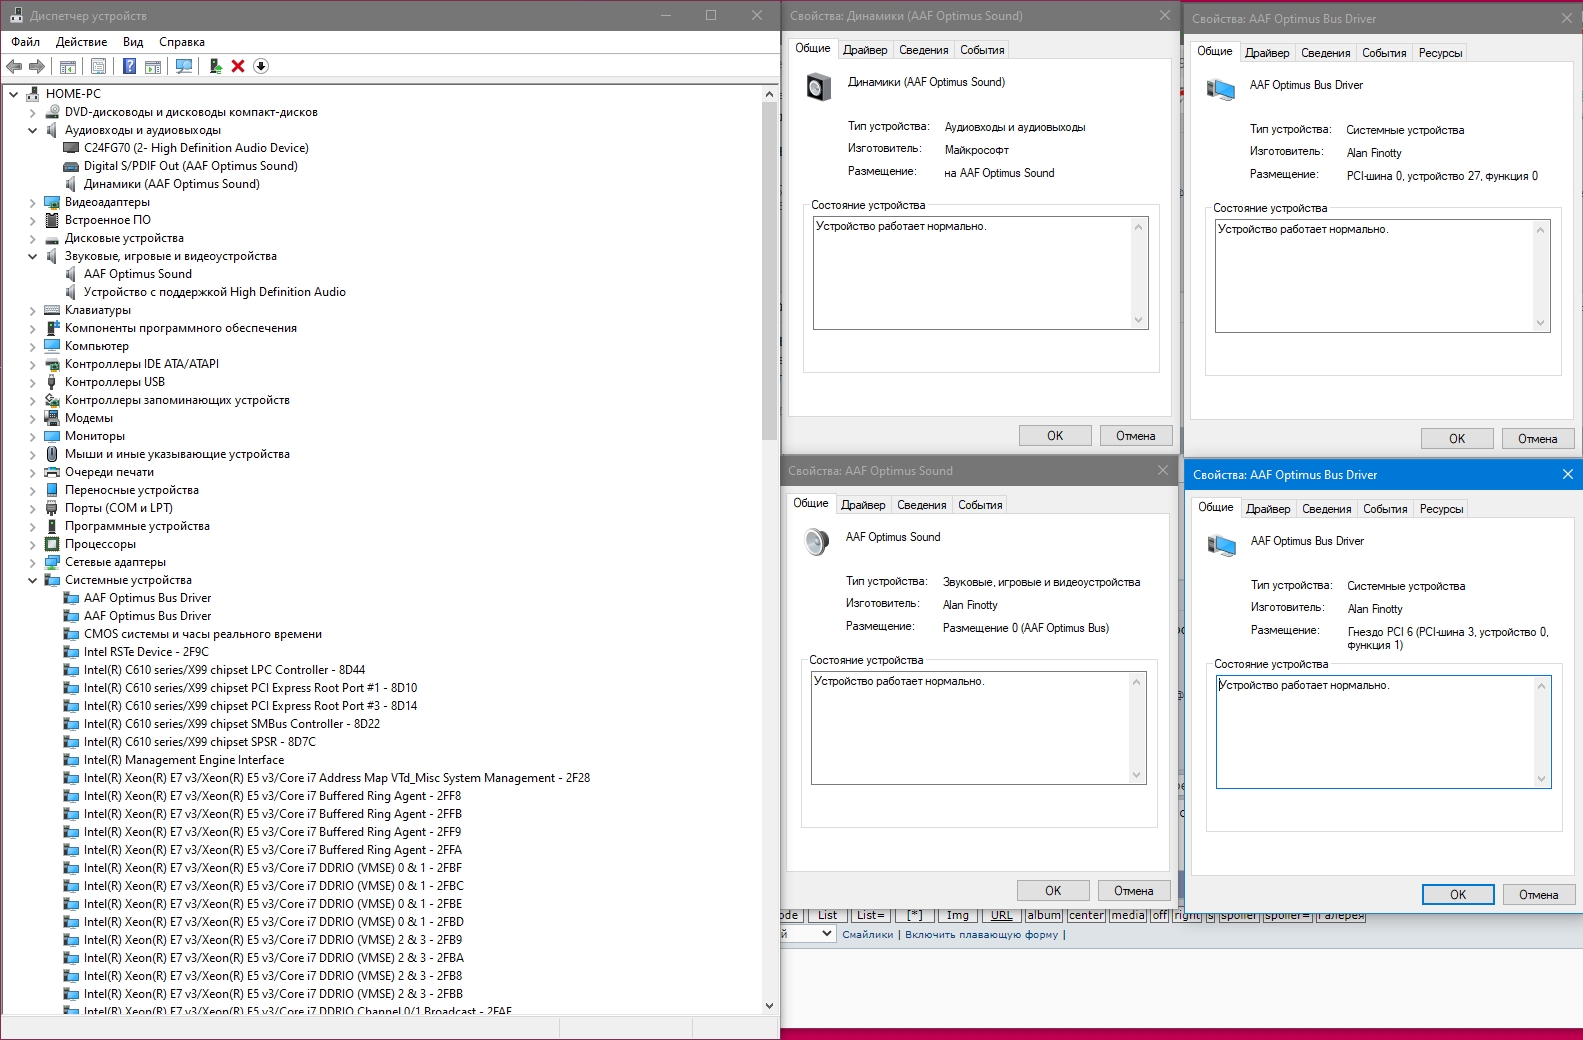1583x1040 pixels.
Task: Expand Контроллеры IDE ATA/ATAPI
Action: pyautogui.click(x=32, y=364)
